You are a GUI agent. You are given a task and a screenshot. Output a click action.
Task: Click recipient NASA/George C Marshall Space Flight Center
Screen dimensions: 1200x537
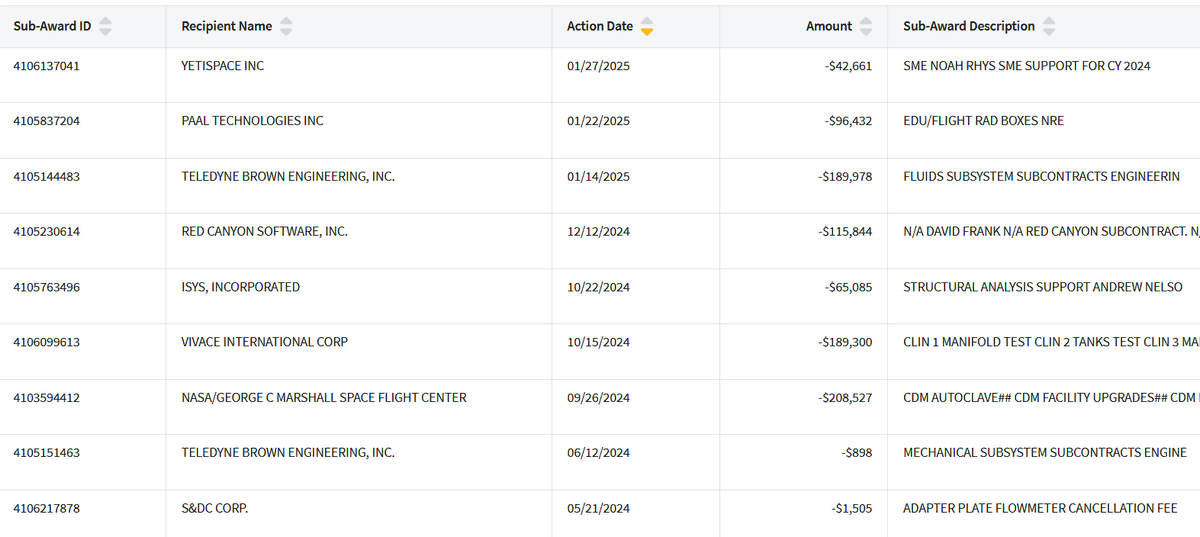coord(324,397)
